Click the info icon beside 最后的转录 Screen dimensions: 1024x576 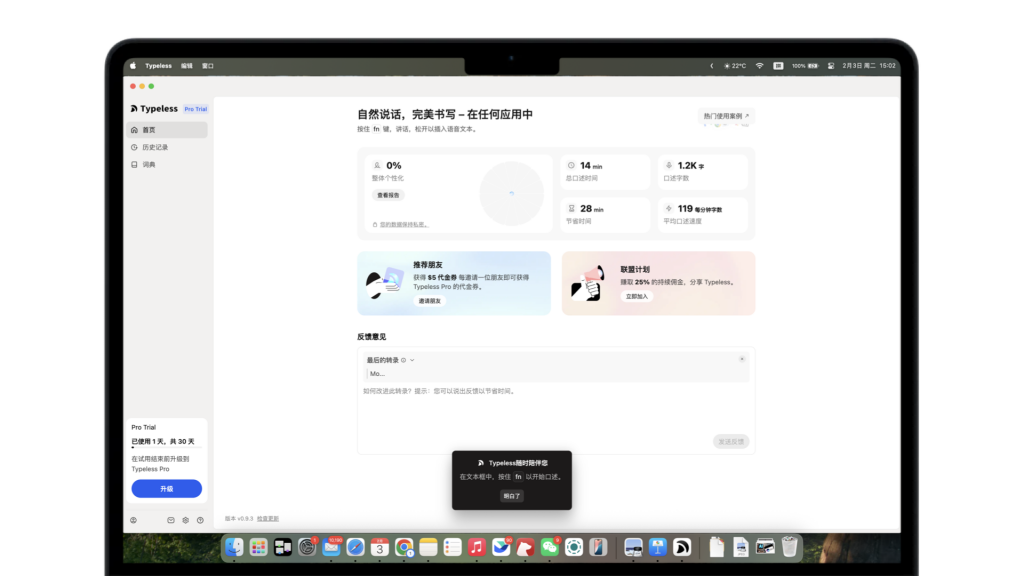(x=403, y=360)
